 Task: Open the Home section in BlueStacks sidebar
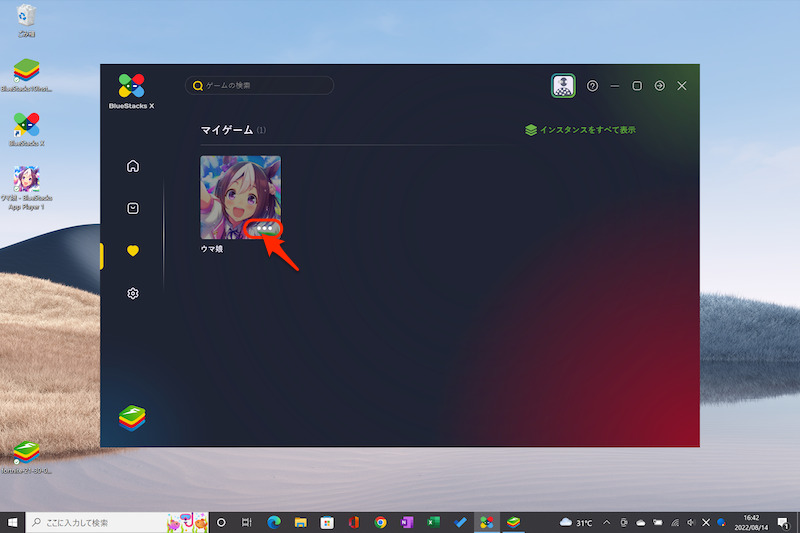tap(133, 166)
